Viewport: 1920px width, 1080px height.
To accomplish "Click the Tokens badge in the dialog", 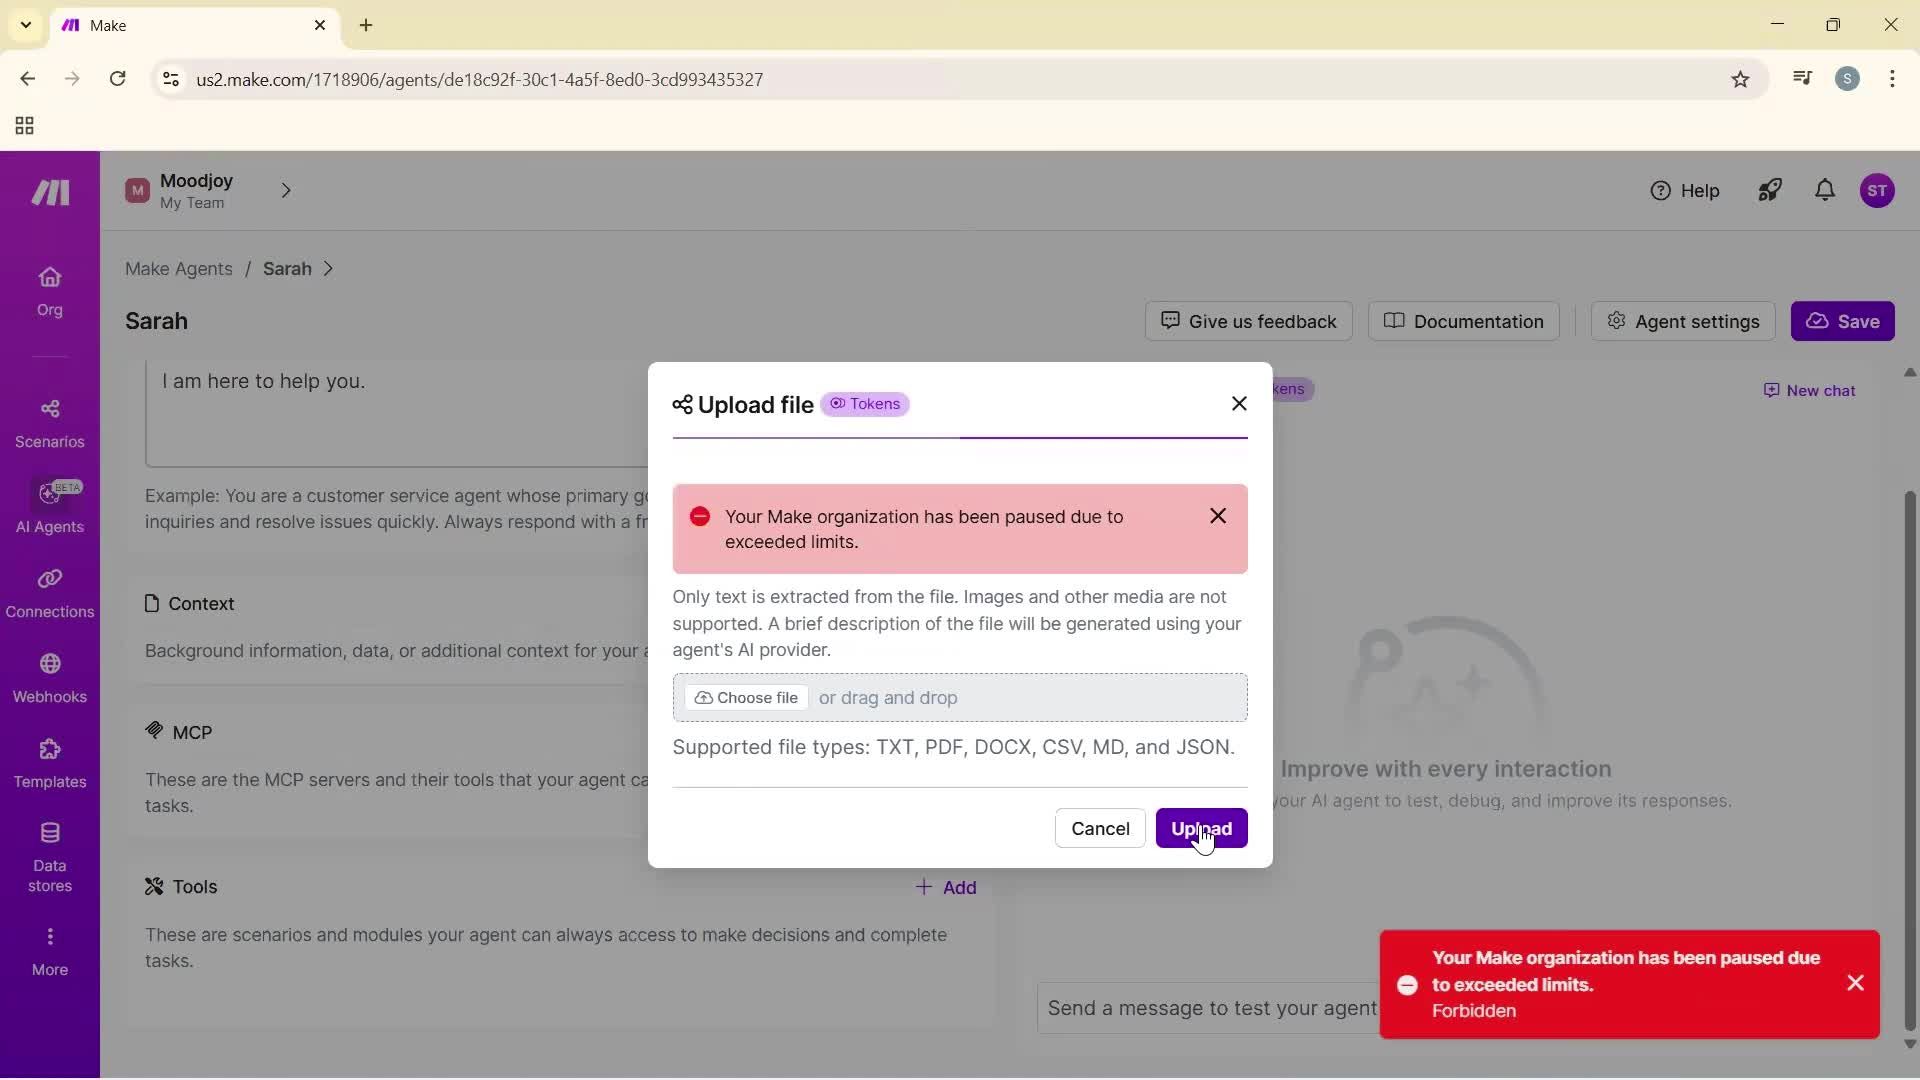I will coord(865,404).
